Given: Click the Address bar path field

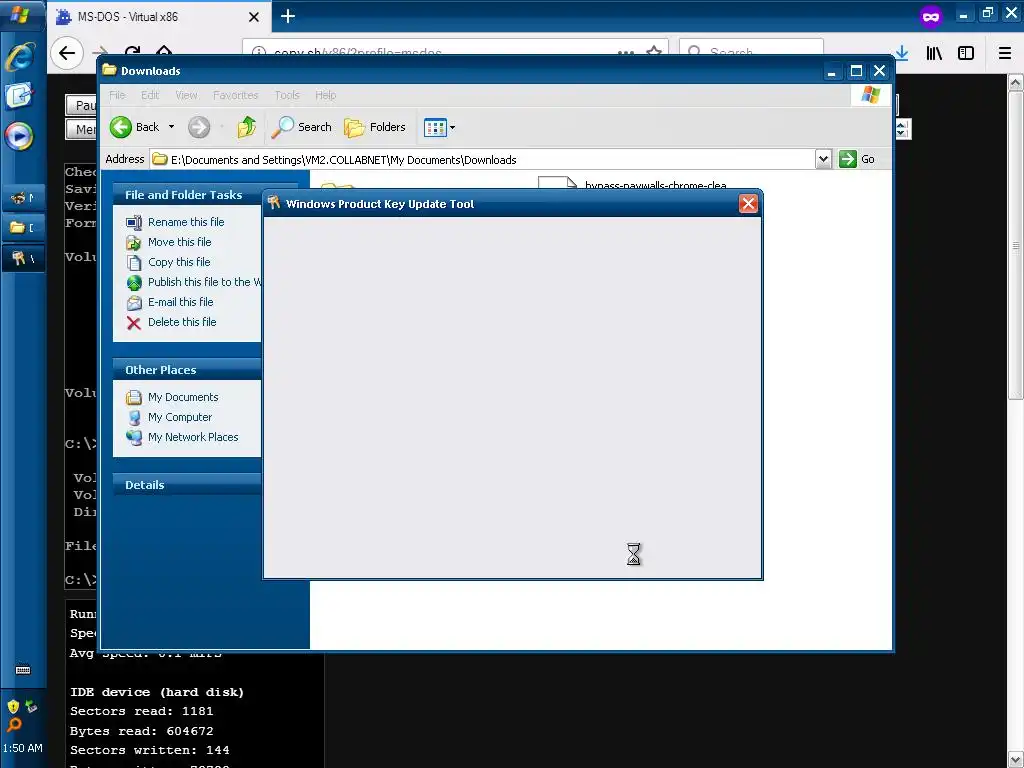Looking at the screenshot, I should (x=482, y=159).
